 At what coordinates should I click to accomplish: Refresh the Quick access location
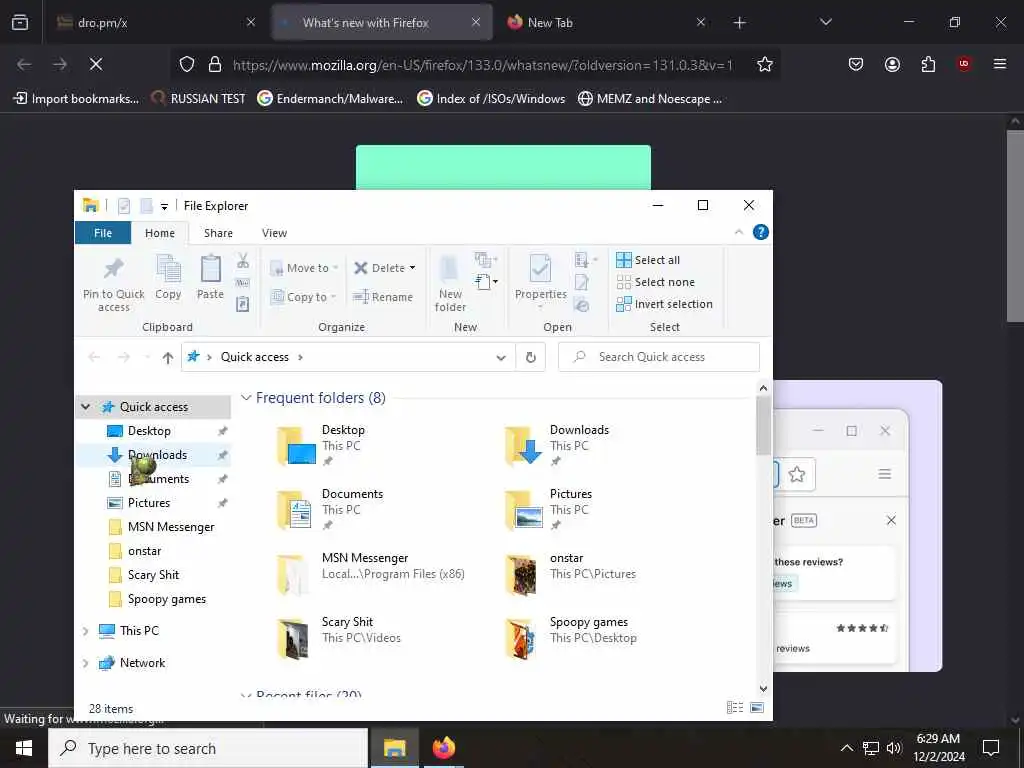(x=531, y=357)
